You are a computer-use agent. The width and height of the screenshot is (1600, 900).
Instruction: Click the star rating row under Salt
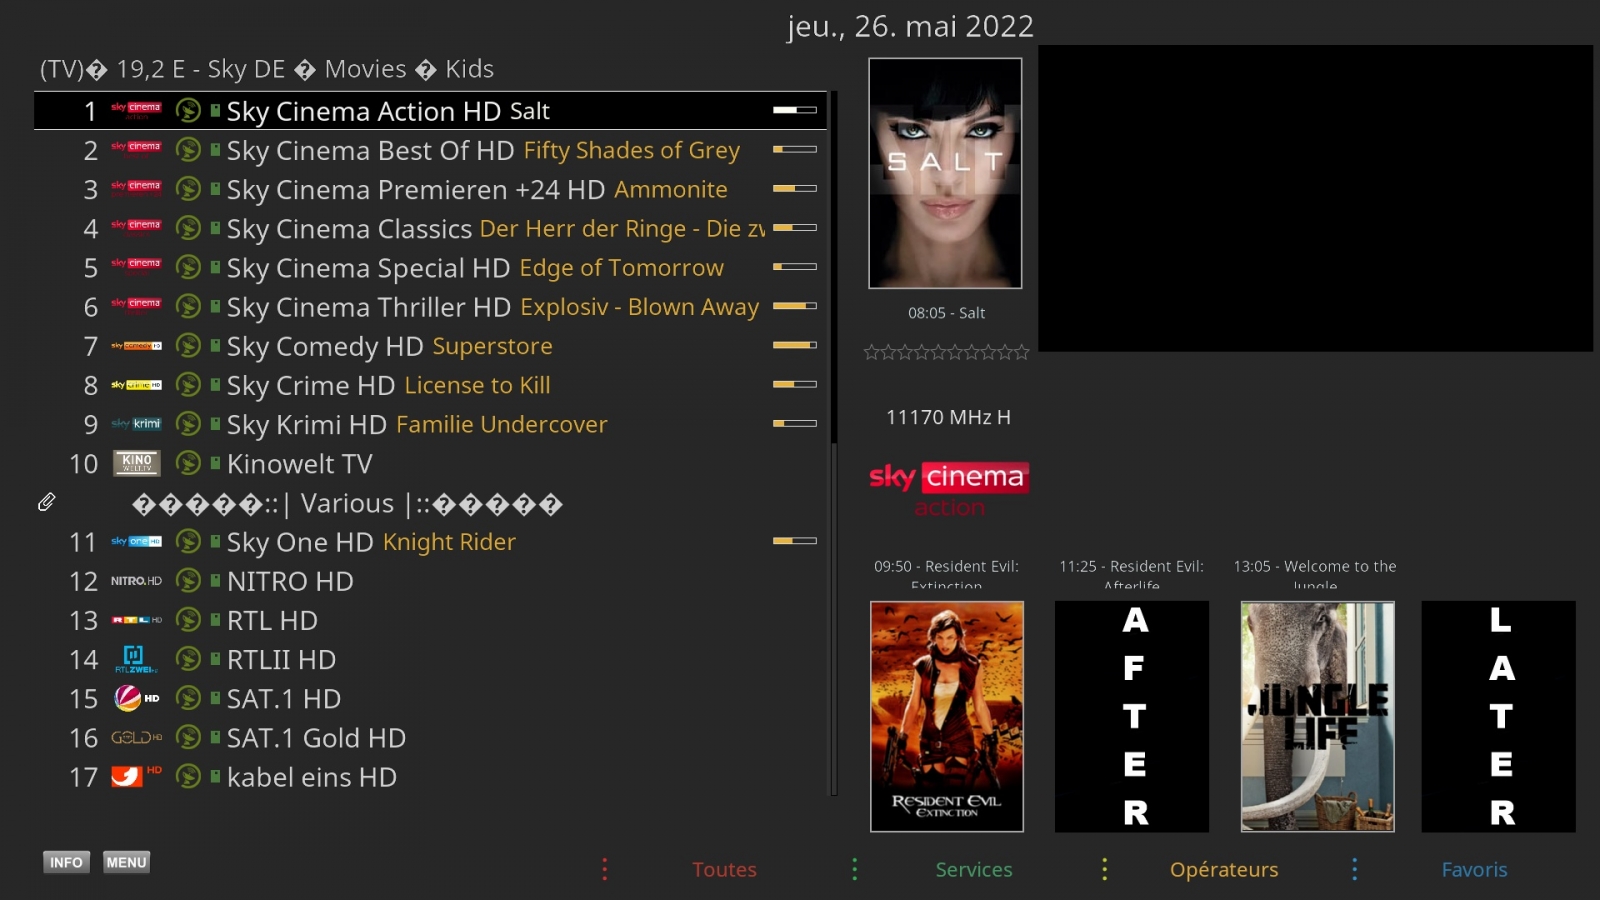946,352
